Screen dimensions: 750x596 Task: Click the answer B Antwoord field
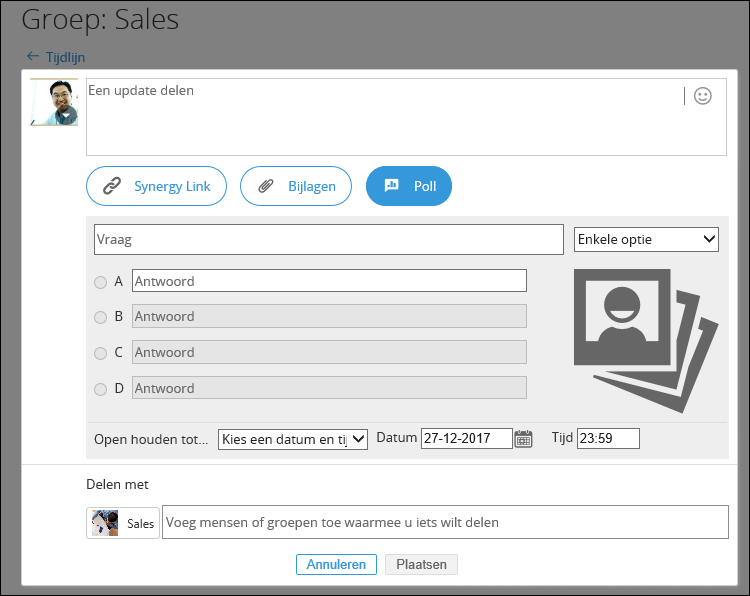tap(330, 316)
